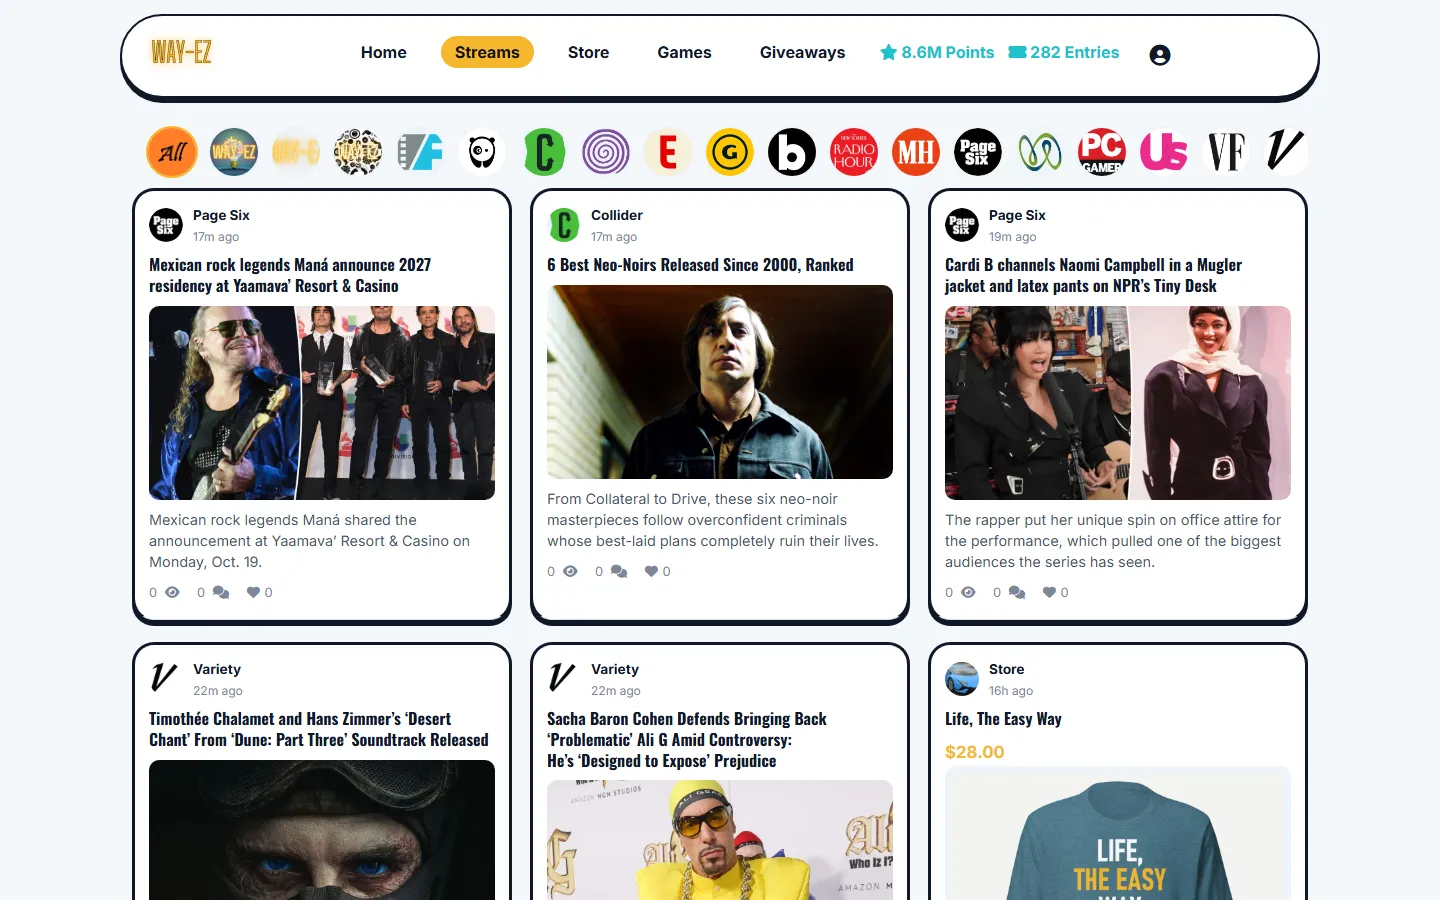The height and width of the screenshot is (900, 1440).
Task: Open the Timothée Chalamet 'Desert Chant' headline
Action: (319, 729)
